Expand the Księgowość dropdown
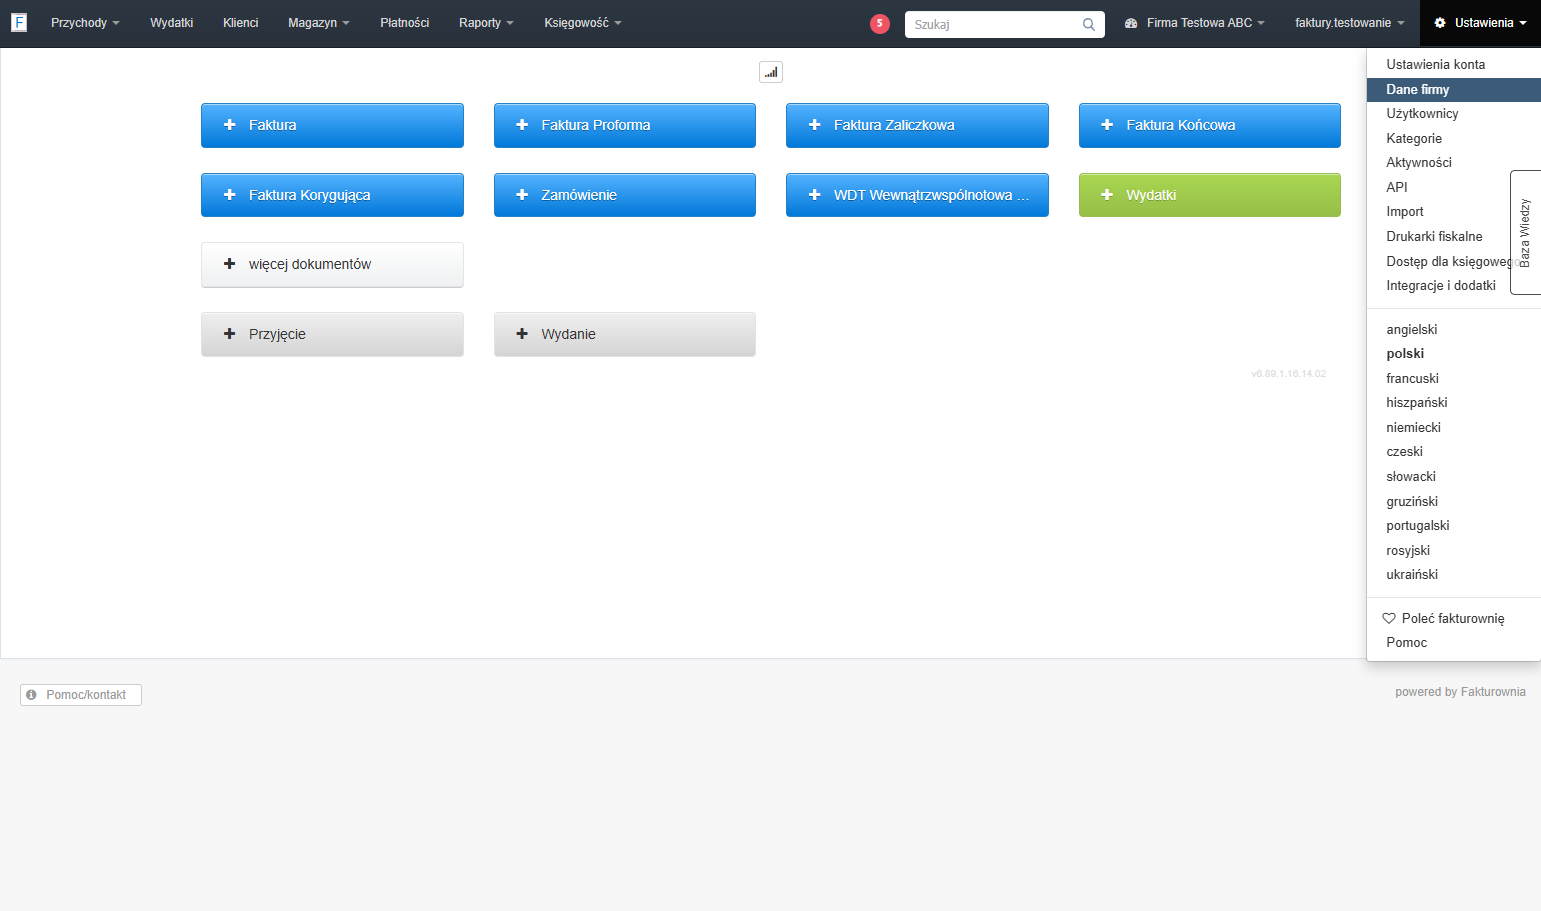 583,23
